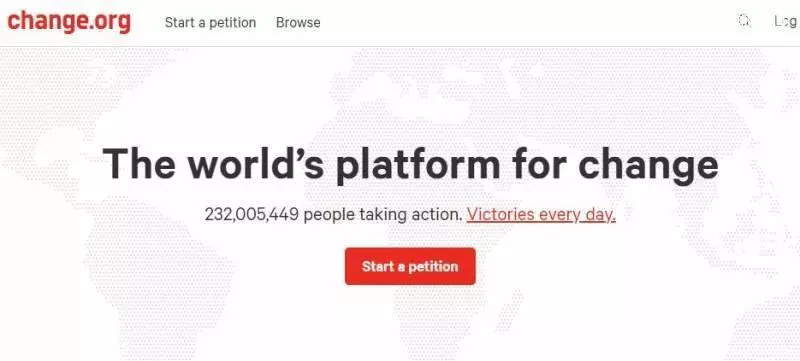Click the word 'change' in the headline
This screenshot has width=800, height=361.
pyautogui.click(x=648, y=164)
